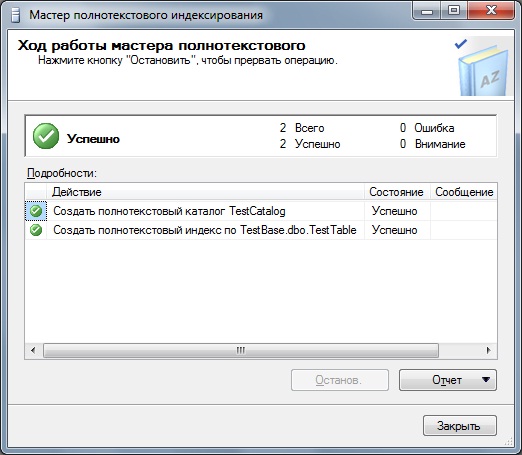Click the horizontal scrollbar thumb
This screenshot has width=522, height=455.
click(x=241, y=350)
